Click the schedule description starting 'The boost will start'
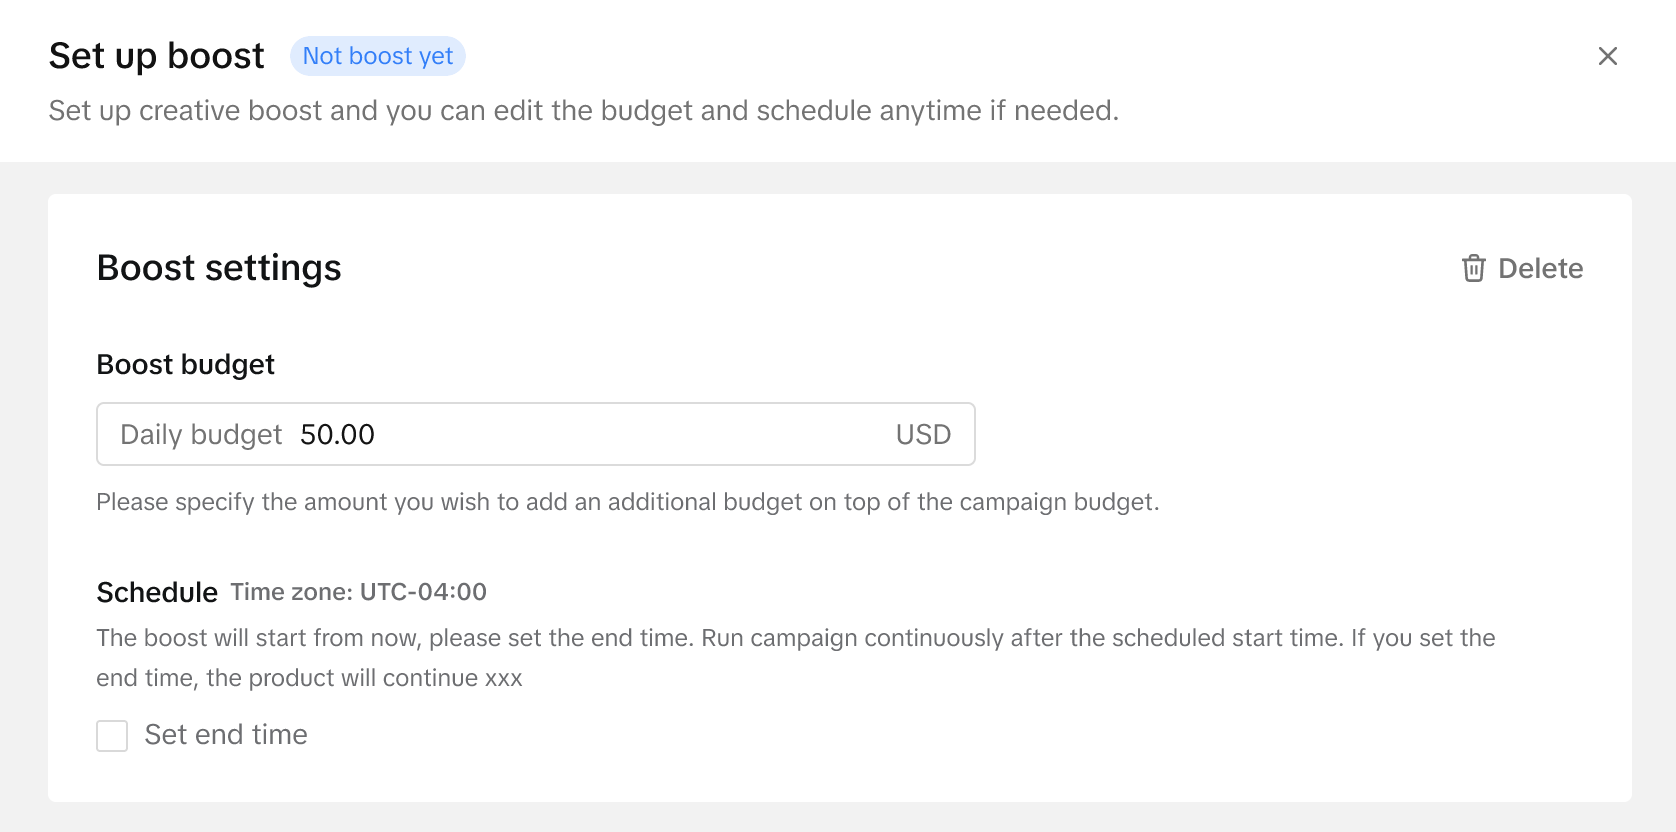The width and height of the screenshot is (1676, 832). pos(795,638)
